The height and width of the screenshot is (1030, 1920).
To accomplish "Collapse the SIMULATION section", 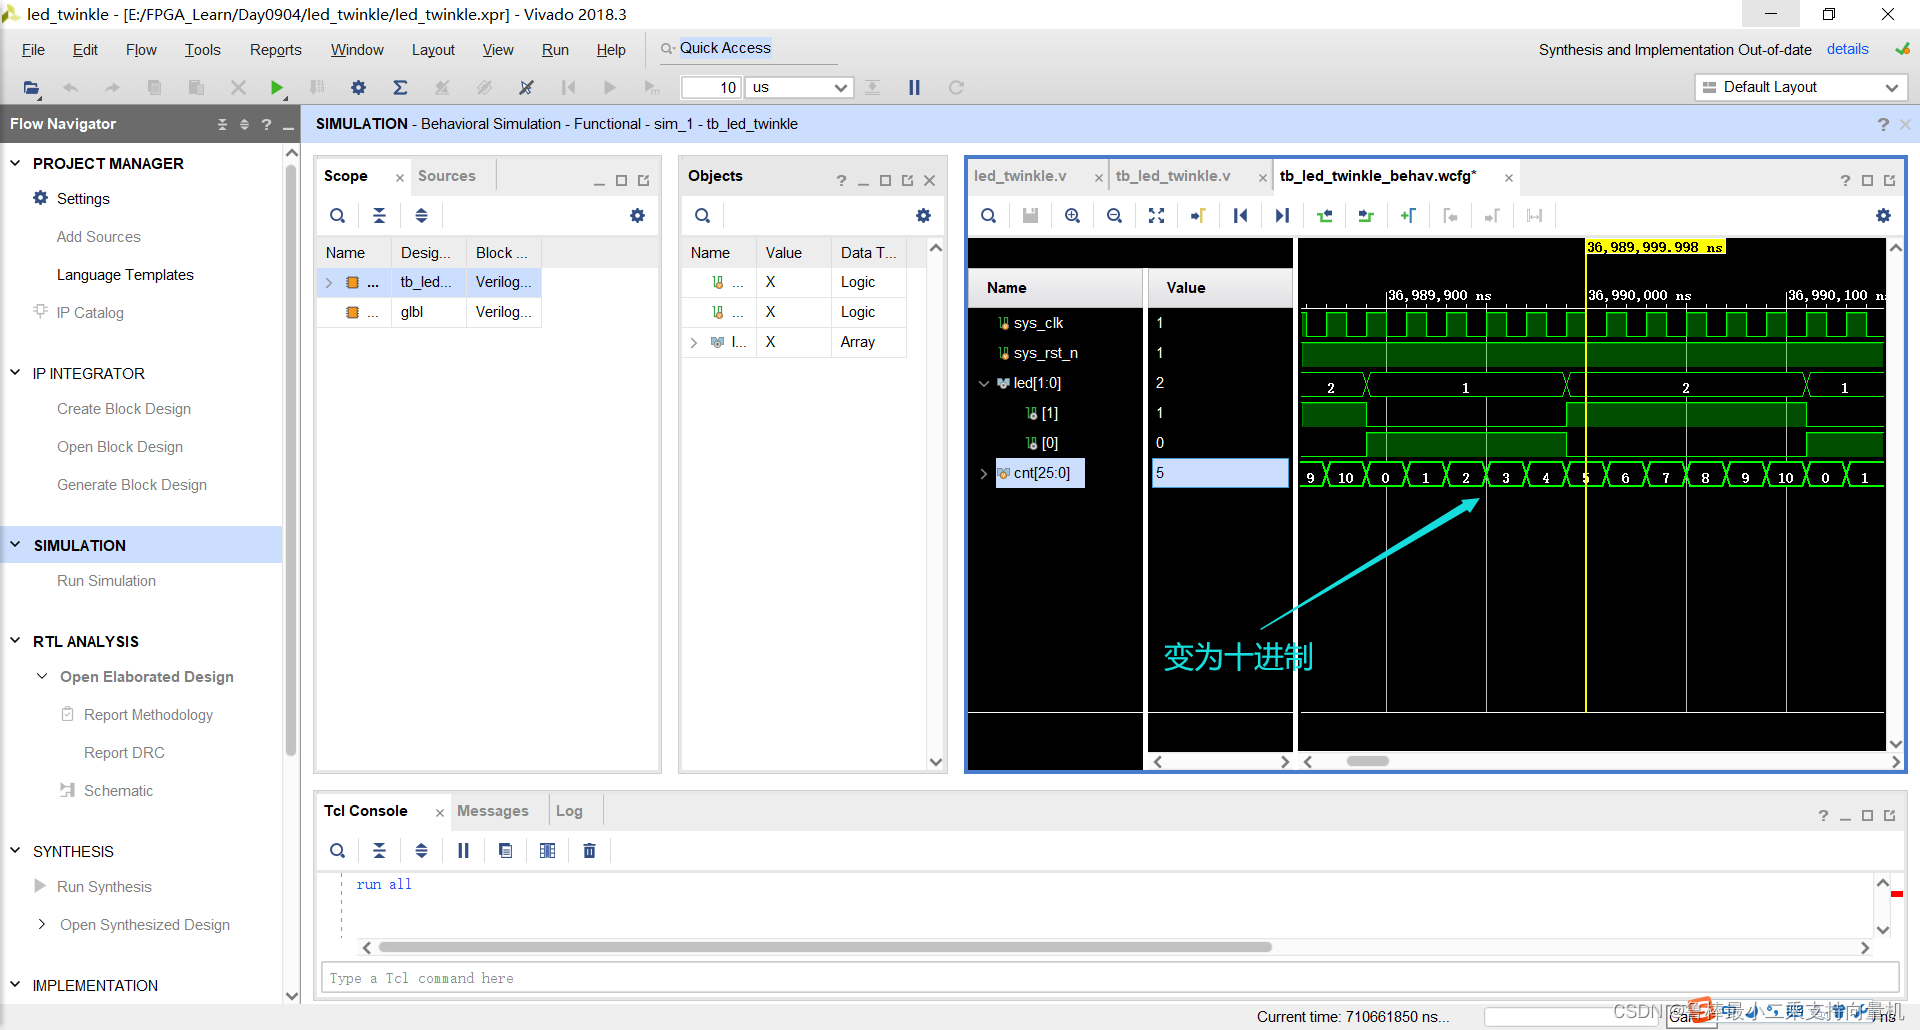I will pos(15,545).
